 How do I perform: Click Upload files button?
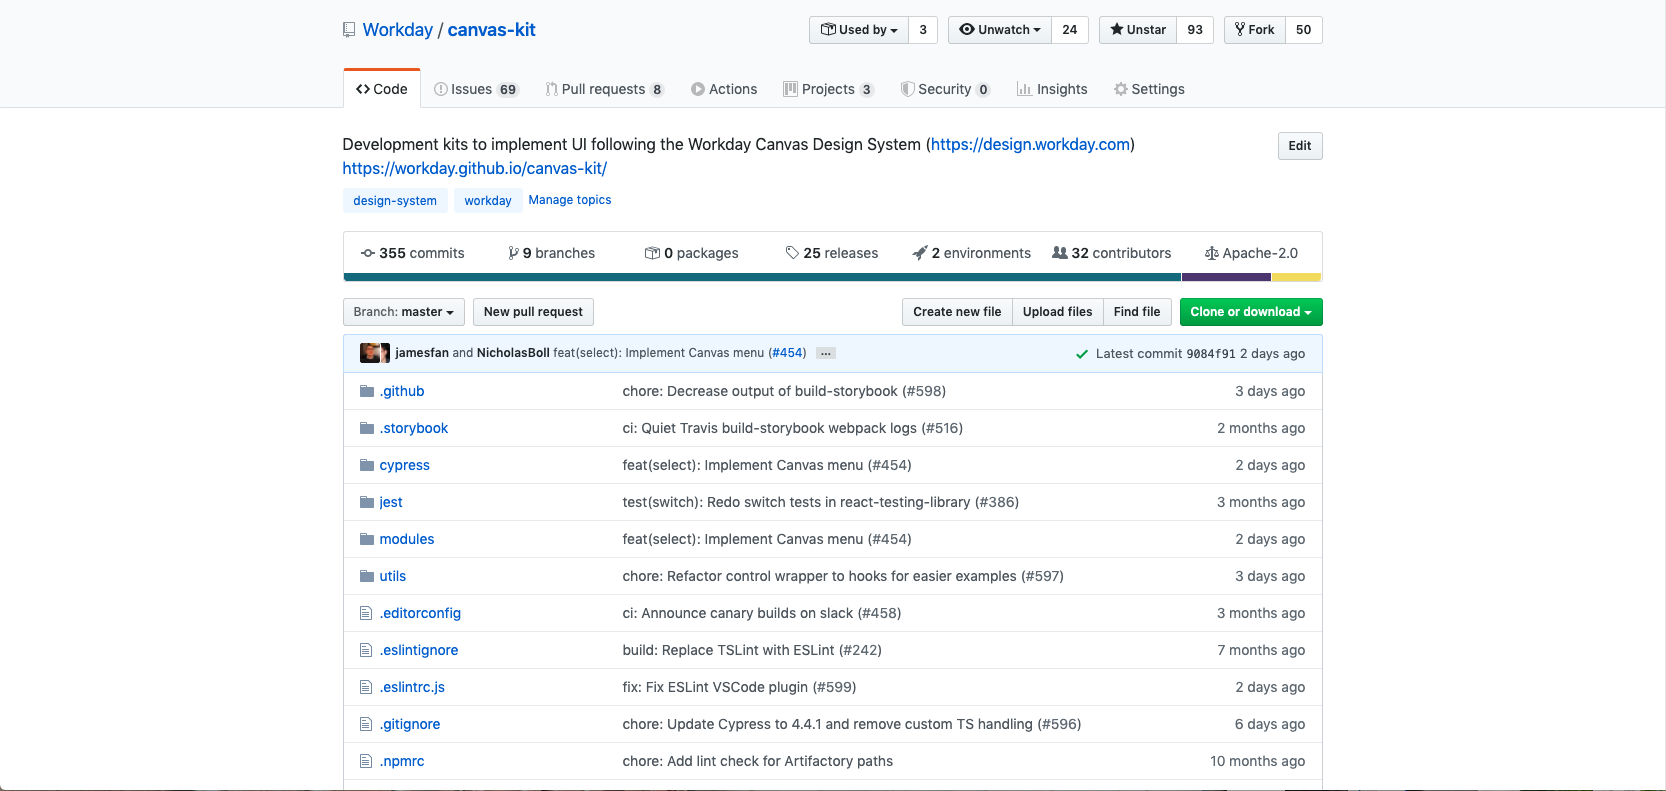[x=1057, y=312]
